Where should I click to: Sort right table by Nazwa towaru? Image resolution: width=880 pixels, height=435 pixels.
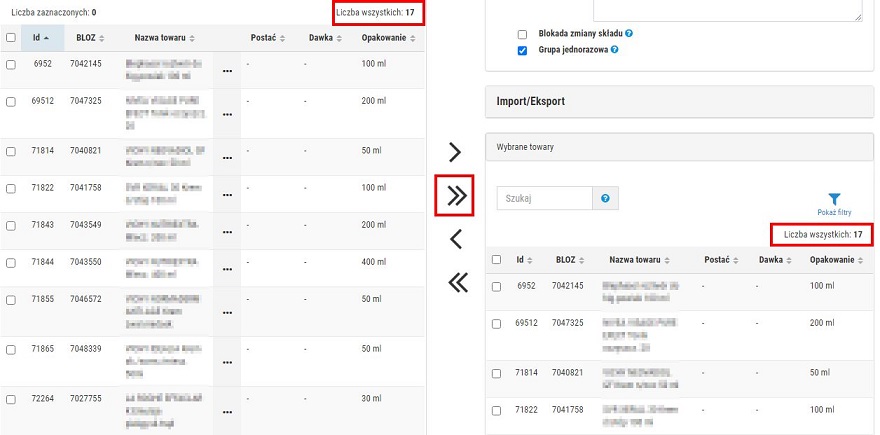pos(639,260)
